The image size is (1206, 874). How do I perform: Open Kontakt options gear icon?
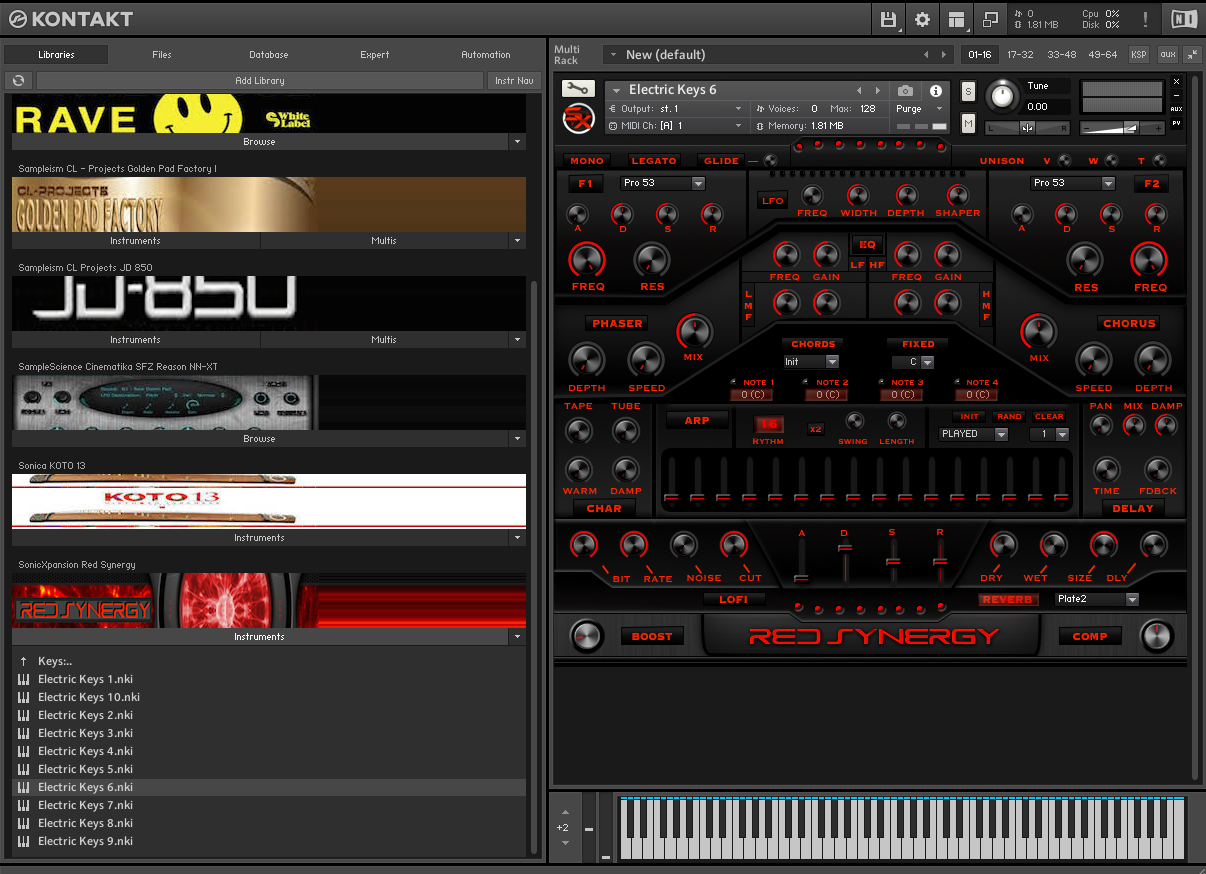(922, 19)
